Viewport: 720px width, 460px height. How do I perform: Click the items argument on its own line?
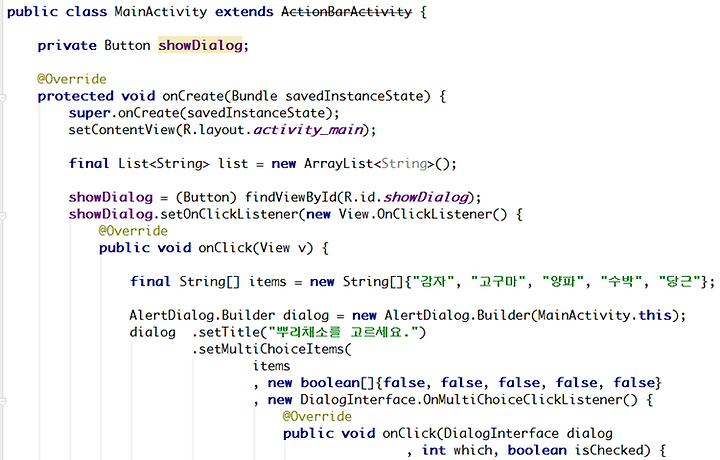click(271, 366)
